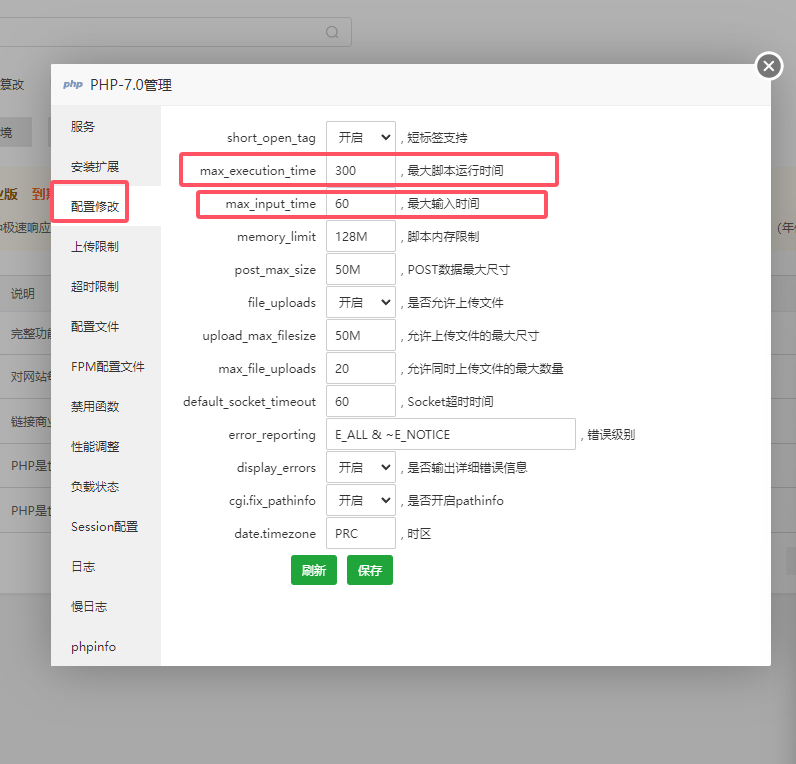The width and height of the screenshot is (796, 764).
Task: Close the PHP-7.0 management dialog
Action: (x=769, y=66)
